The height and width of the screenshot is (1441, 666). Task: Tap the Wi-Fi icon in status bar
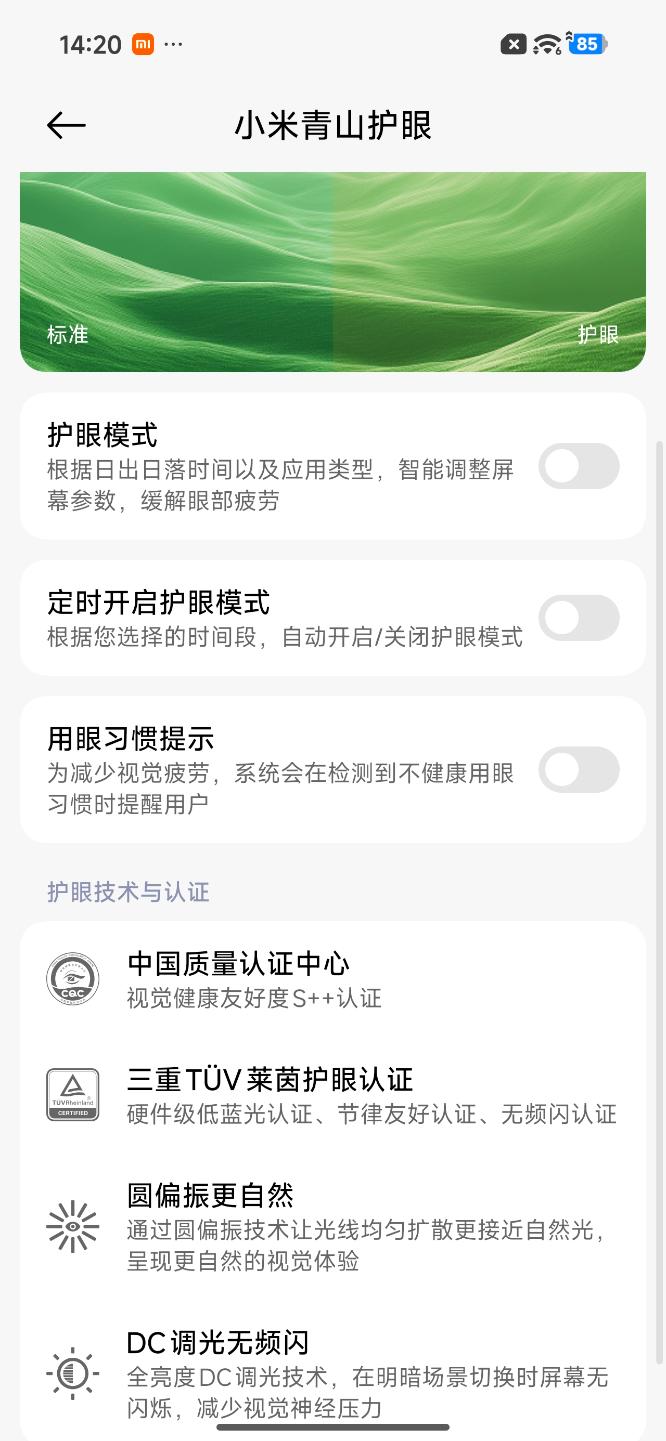546,43
